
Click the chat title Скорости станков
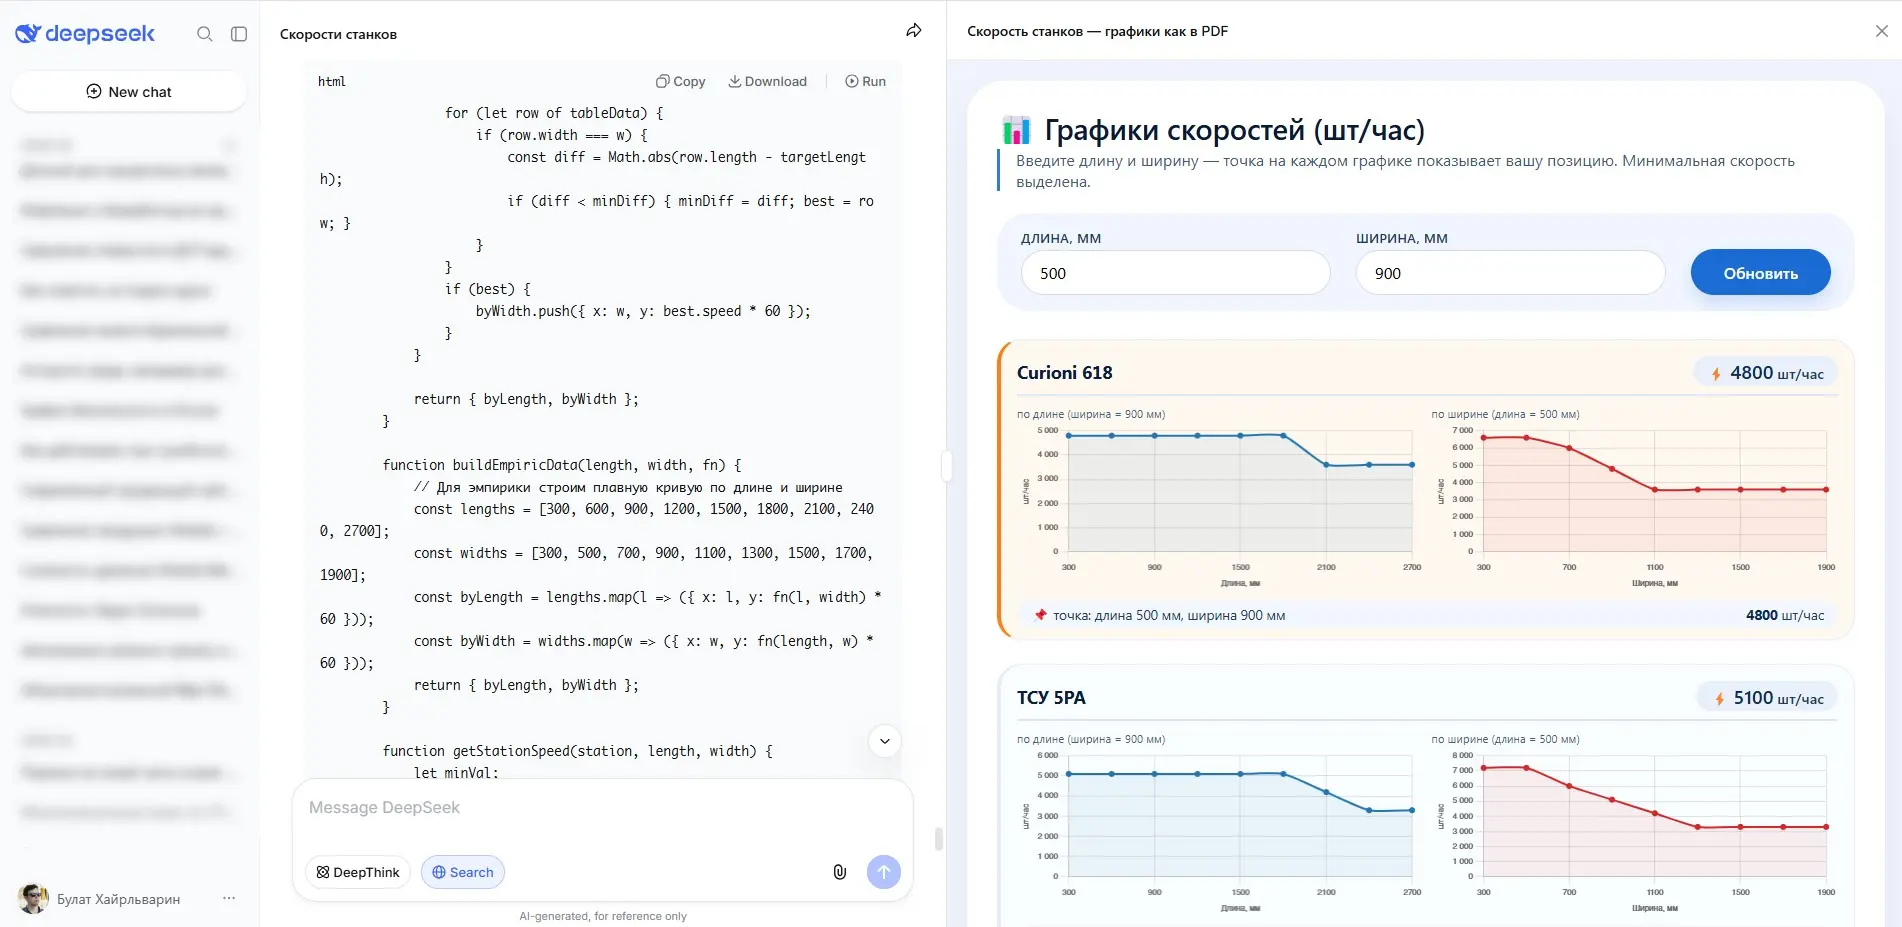[338, 34]
